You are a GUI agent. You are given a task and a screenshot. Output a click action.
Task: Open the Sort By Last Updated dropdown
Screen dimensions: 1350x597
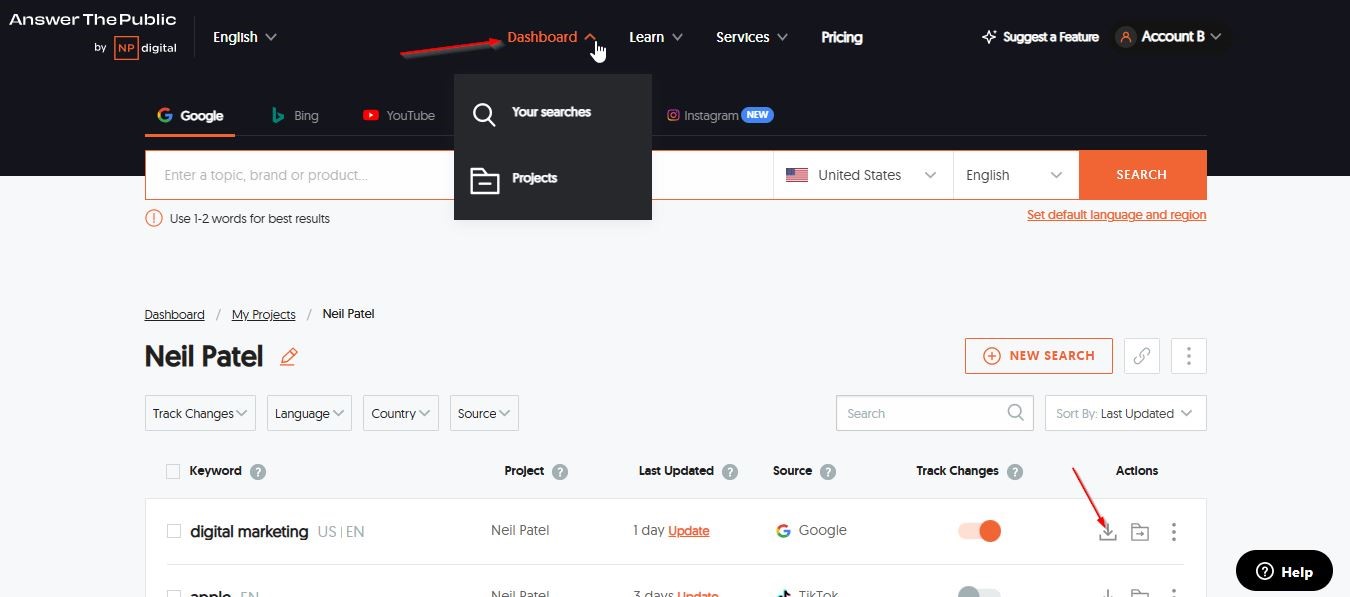(x=1125, y=414)
